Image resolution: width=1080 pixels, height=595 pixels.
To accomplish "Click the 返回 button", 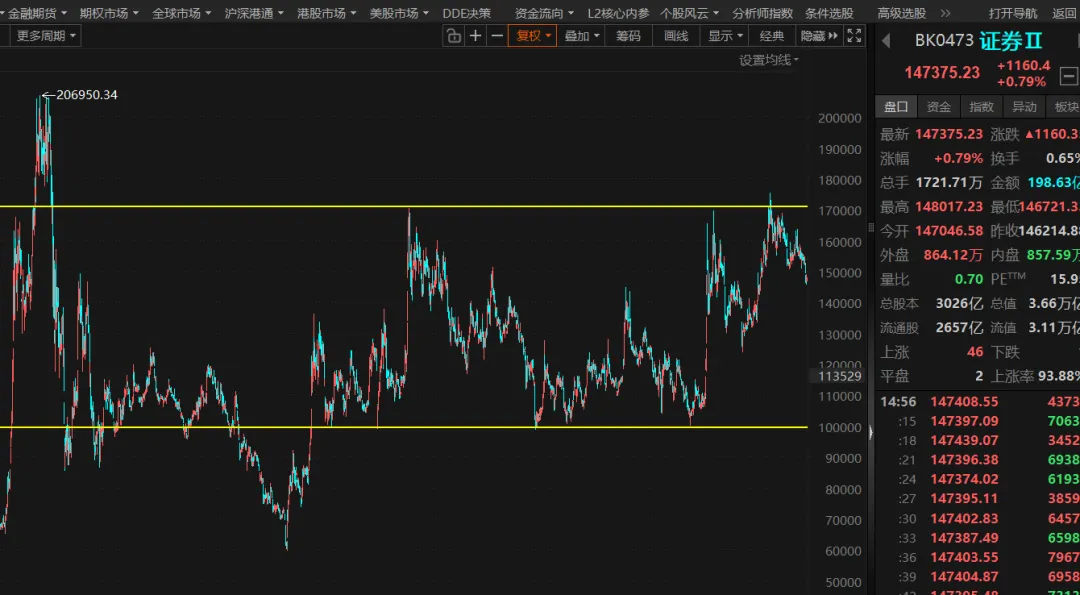I will click(x=1063, y=12).
